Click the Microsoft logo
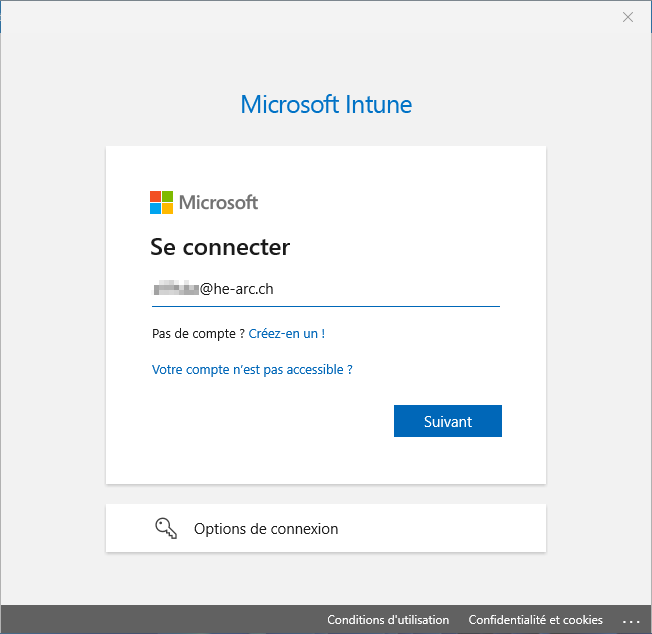Image resolution: width=652 pixels, height=634 pixels. 203,202
